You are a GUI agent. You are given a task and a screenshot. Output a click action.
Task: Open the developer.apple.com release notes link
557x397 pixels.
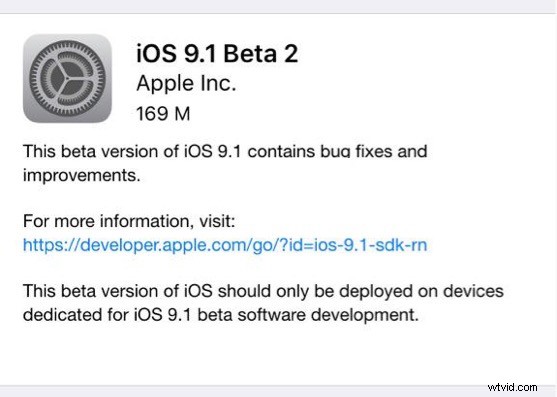tap(225, 245)
